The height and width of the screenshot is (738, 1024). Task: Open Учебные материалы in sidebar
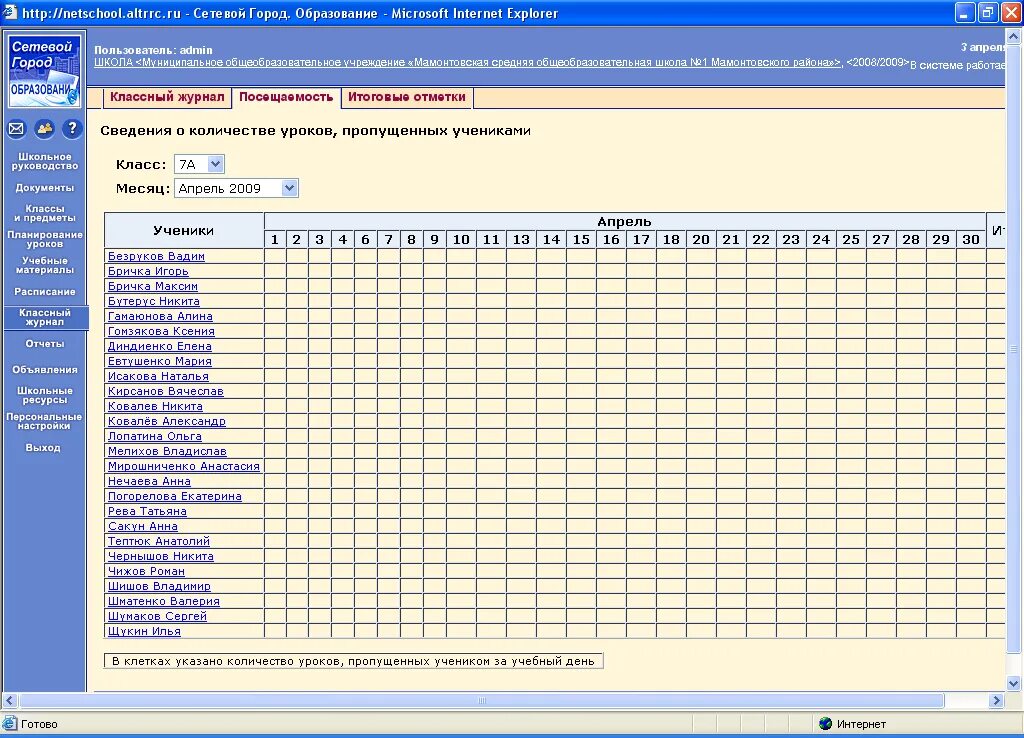click(x=44, y=265)
